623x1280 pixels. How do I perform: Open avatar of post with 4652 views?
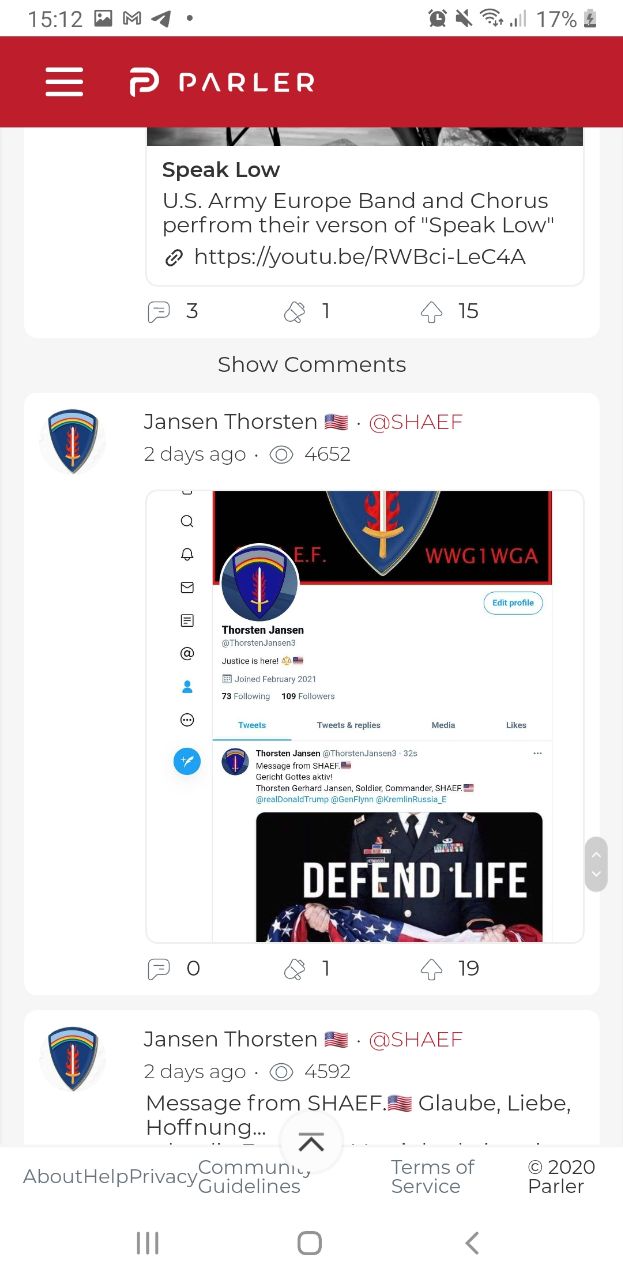pos(73,440)
